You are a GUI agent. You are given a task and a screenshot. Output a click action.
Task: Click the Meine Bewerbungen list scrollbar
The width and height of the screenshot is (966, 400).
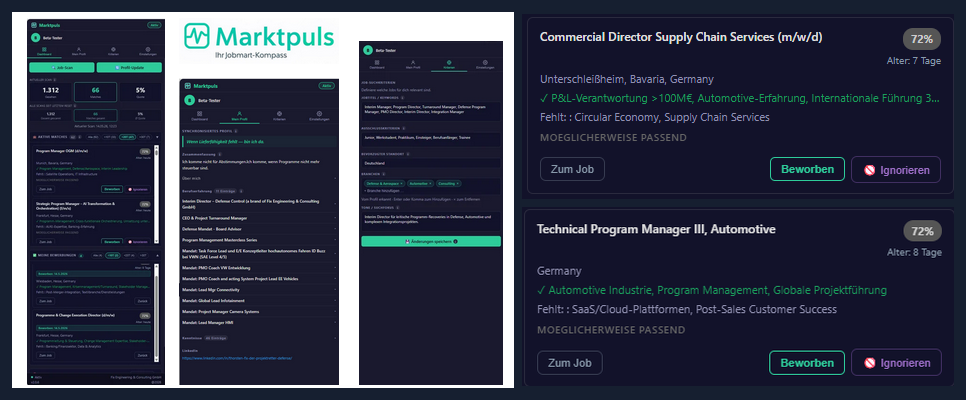(156, 312)
